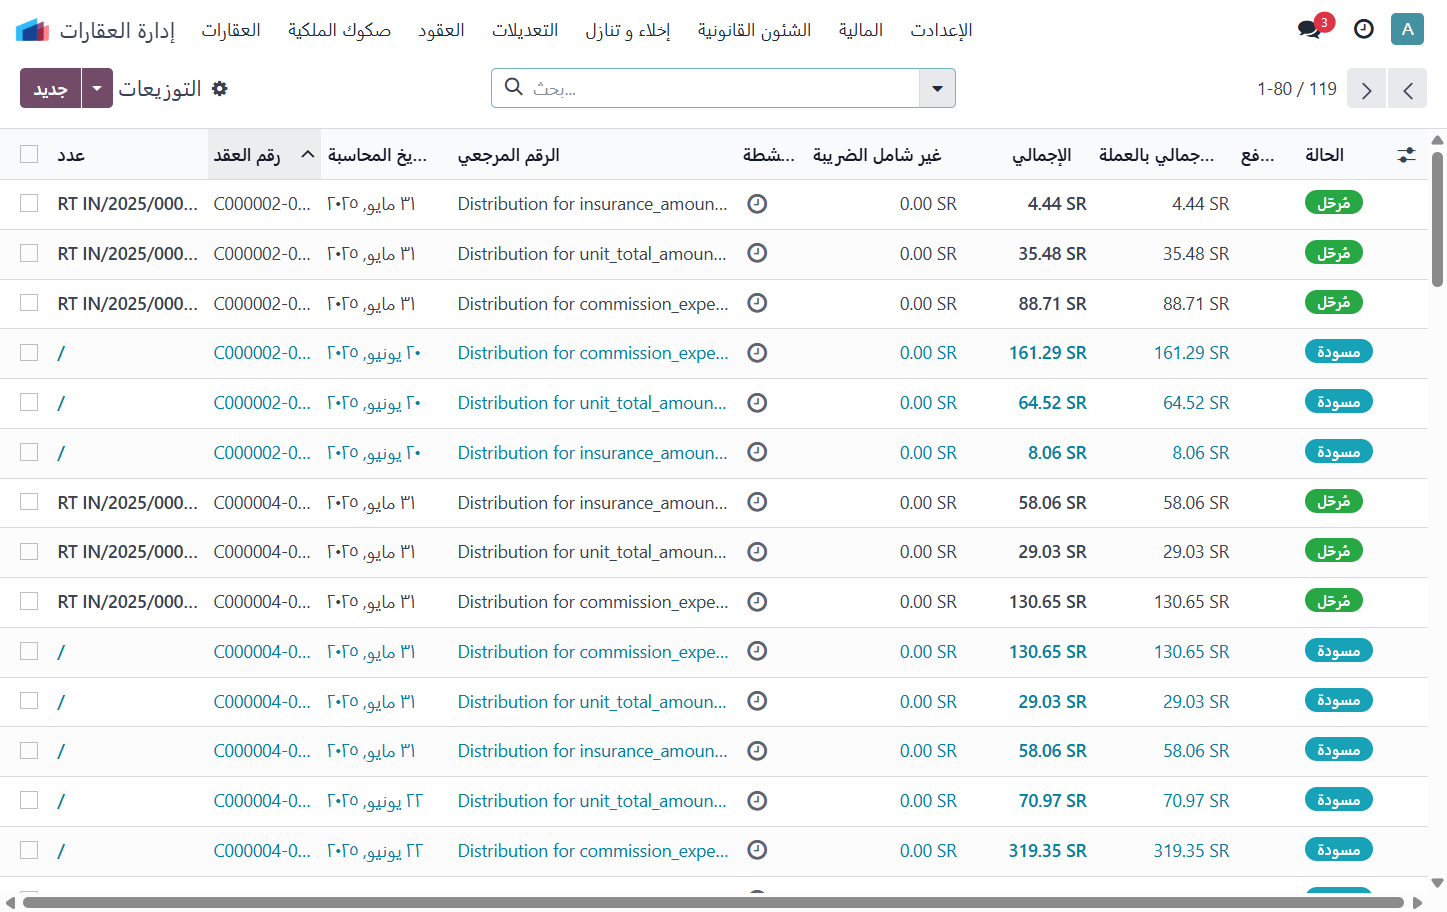
Task: Open الإعدادت menu
Action: pyautogui.click(x=941, y=30)
